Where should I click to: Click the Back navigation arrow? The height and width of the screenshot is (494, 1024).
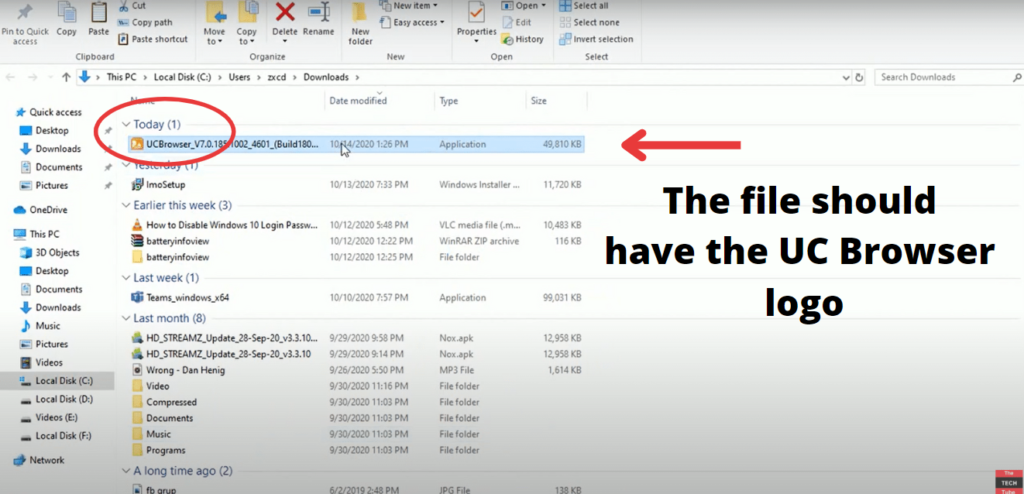(10, 77)
